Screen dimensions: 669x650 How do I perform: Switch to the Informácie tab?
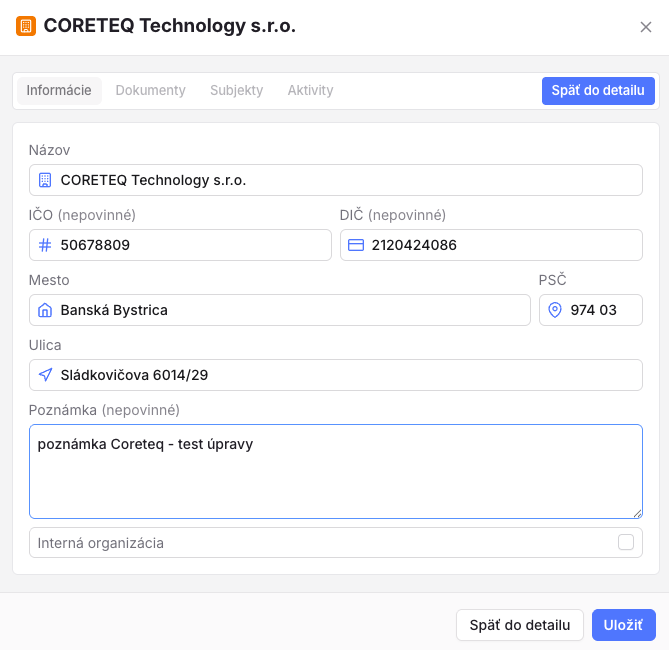coord(59,90)
